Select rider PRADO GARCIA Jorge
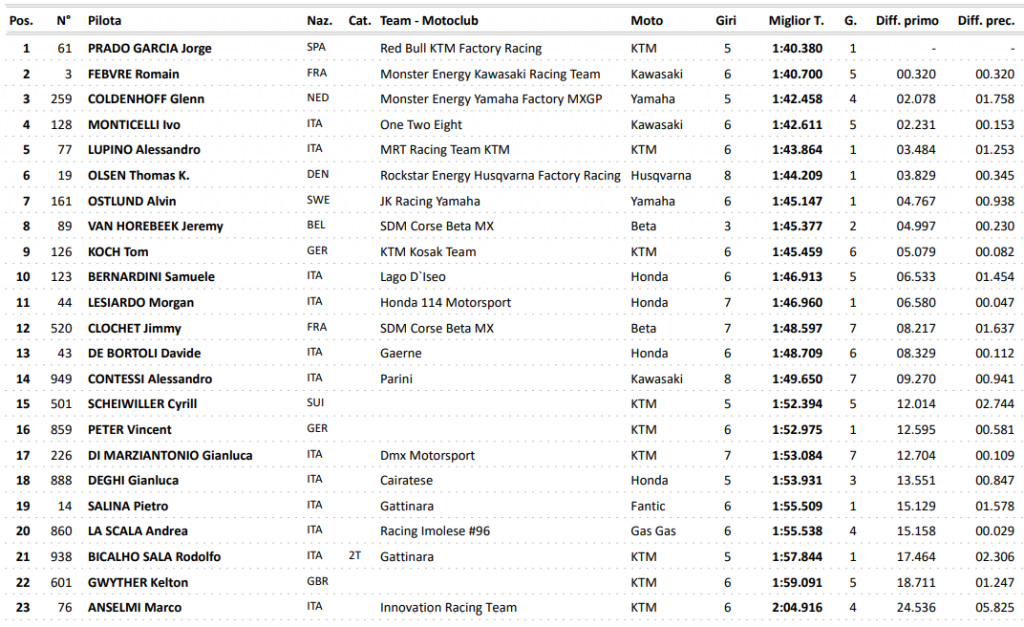 tap(150, 48)
